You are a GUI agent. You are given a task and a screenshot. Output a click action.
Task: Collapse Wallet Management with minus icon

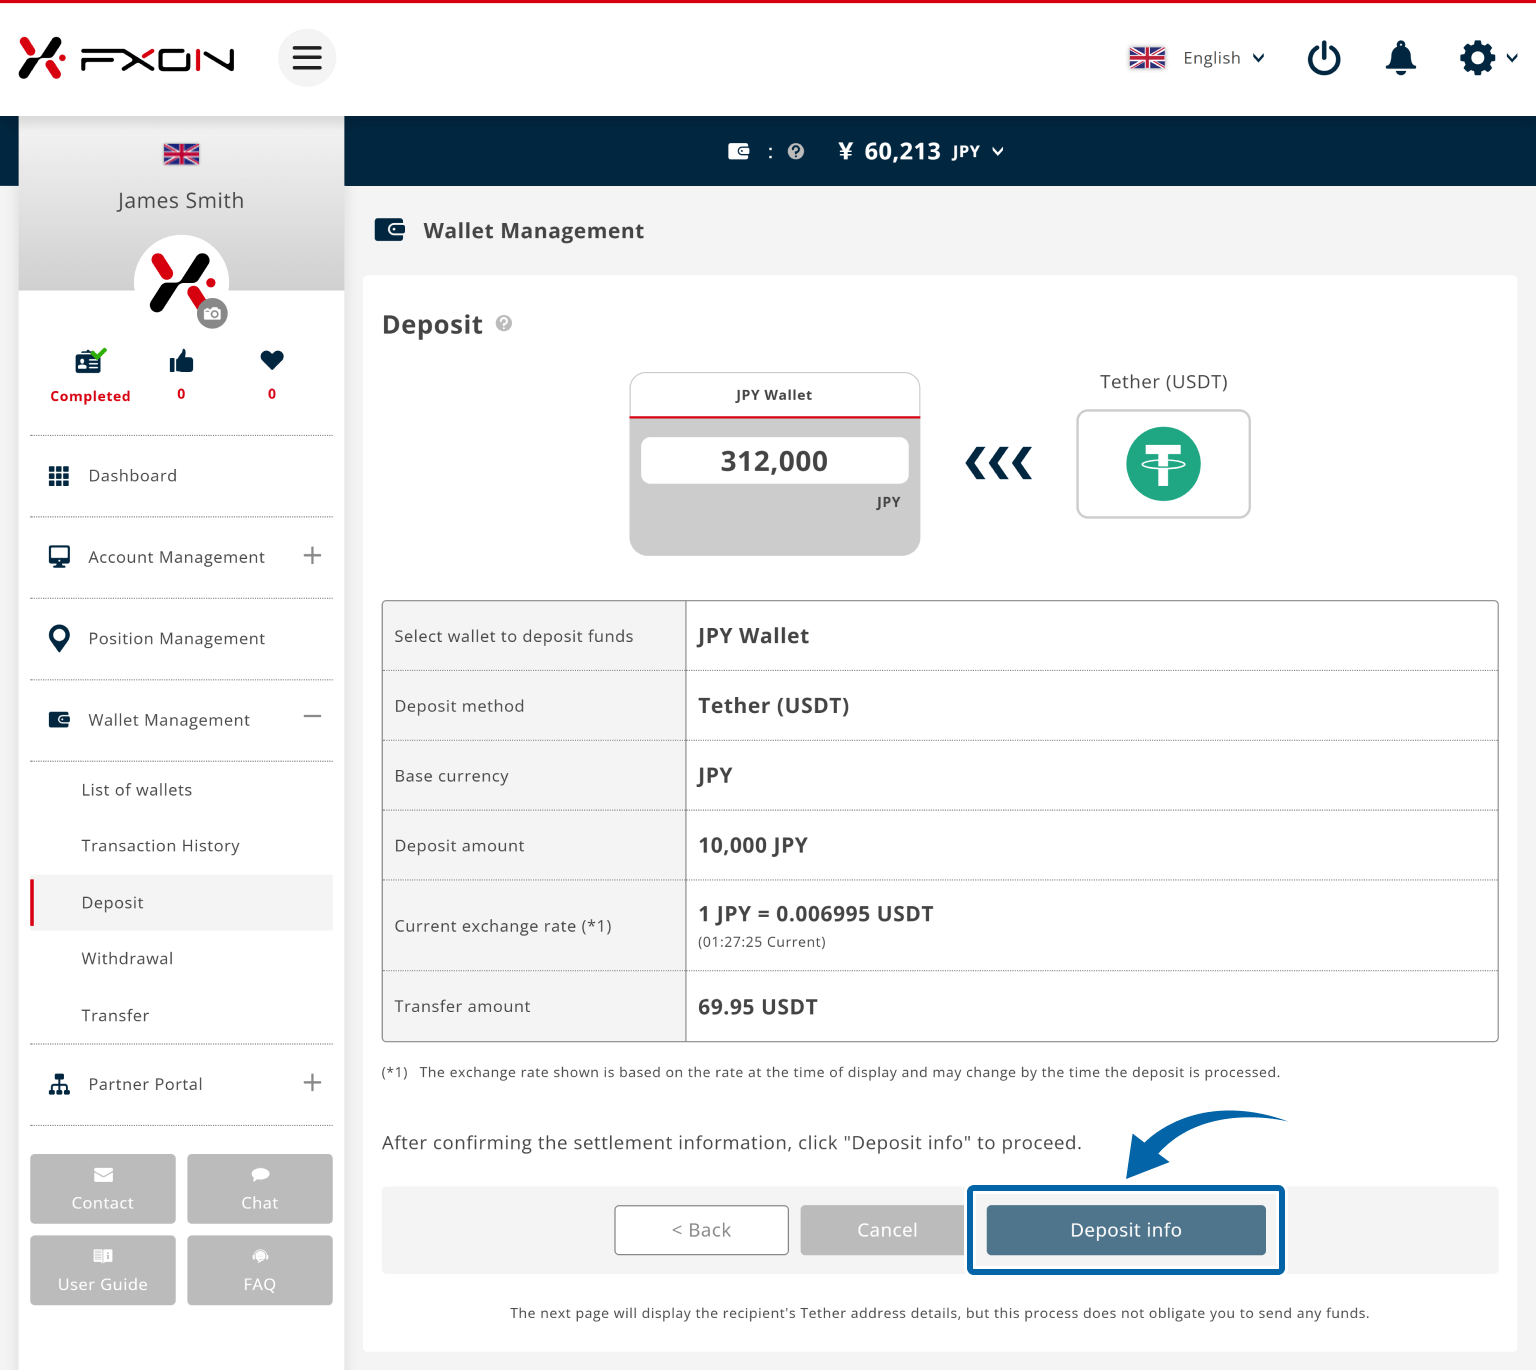[x=312, y=716]
